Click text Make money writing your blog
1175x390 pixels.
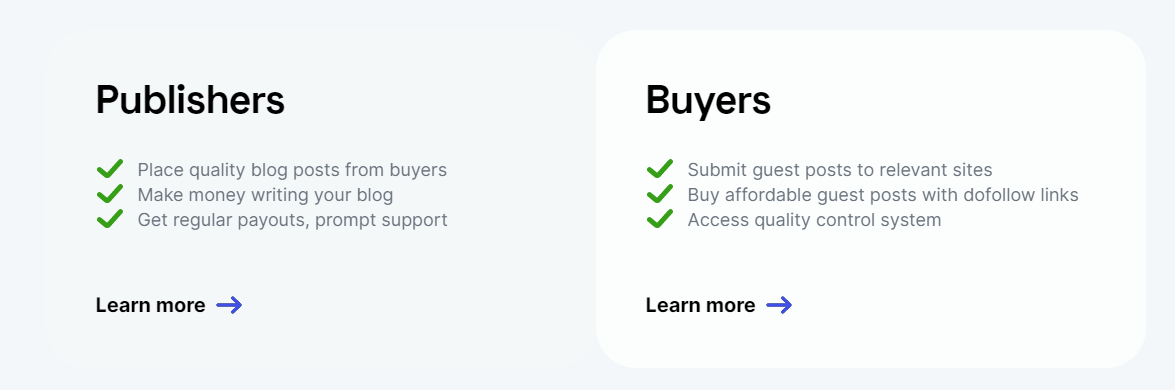click(x=265, y=195)
